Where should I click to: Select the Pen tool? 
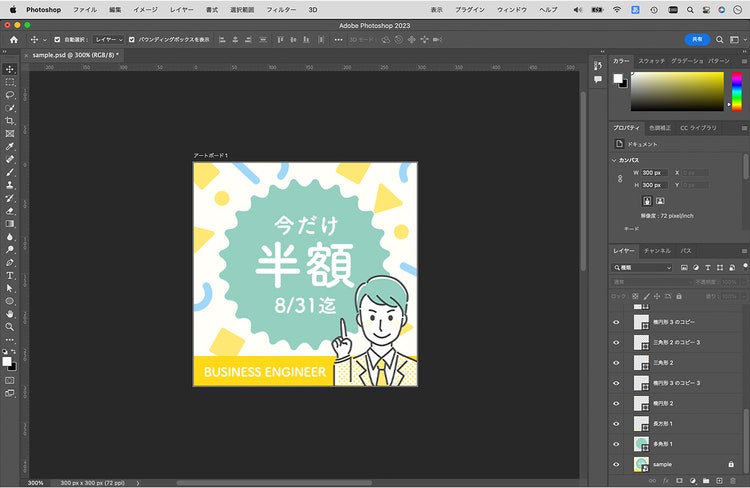pyautogui.click(x=10, y=263)
